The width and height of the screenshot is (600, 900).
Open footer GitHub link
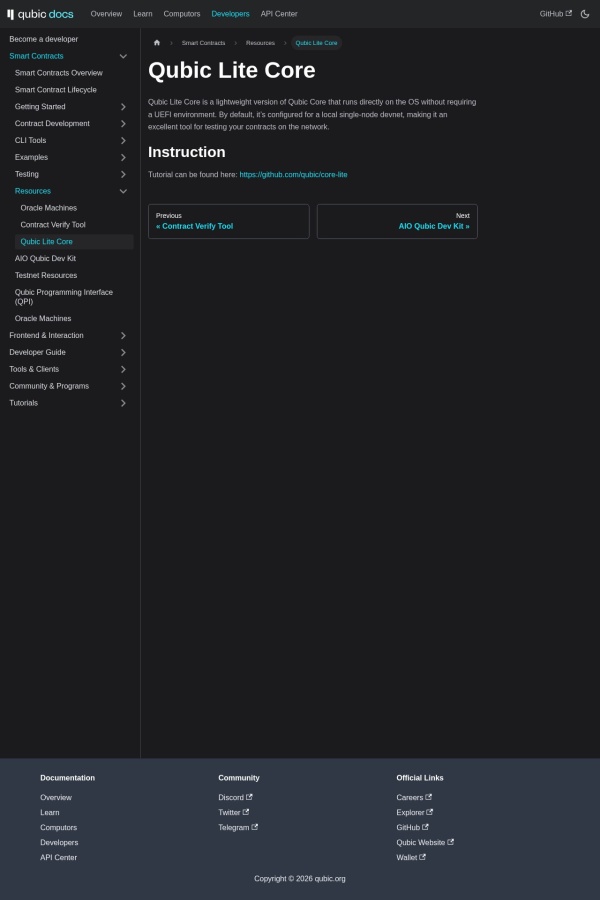(x=412, y=828)
